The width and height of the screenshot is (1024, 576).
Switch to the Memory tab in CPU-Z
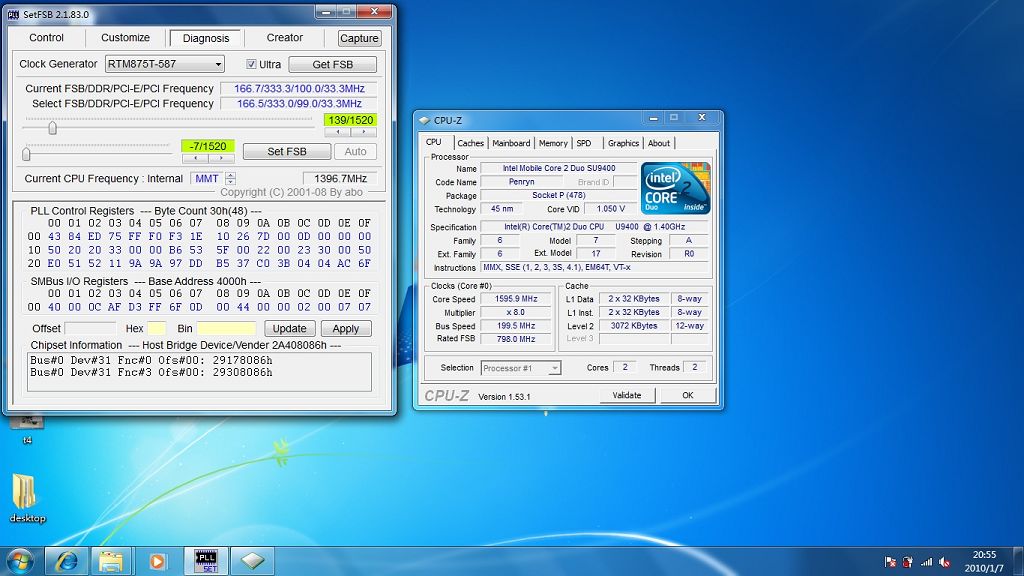553,143
